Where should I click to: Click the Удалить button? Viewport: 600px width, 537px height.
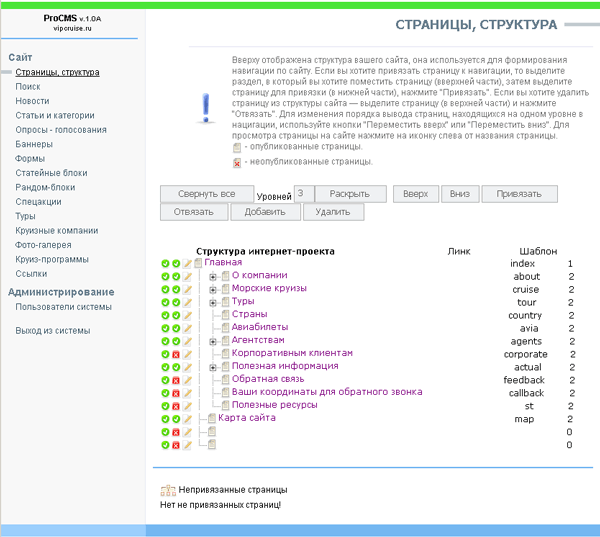click(333, 212)
